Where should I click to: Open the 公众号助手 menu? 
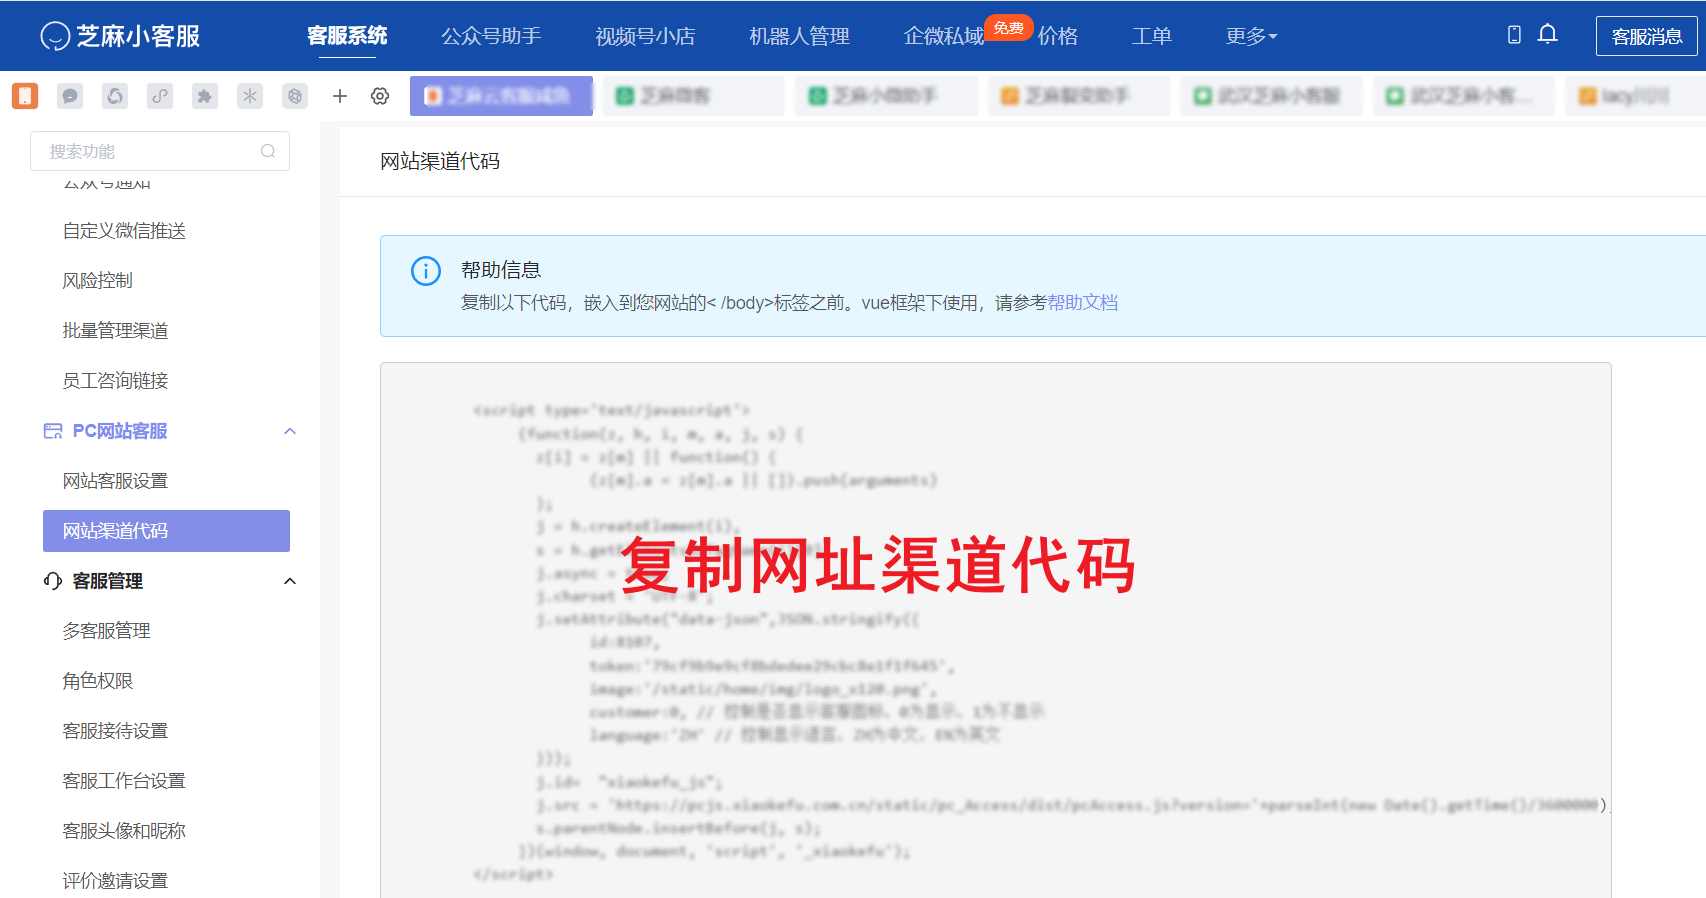pos(491,36)
